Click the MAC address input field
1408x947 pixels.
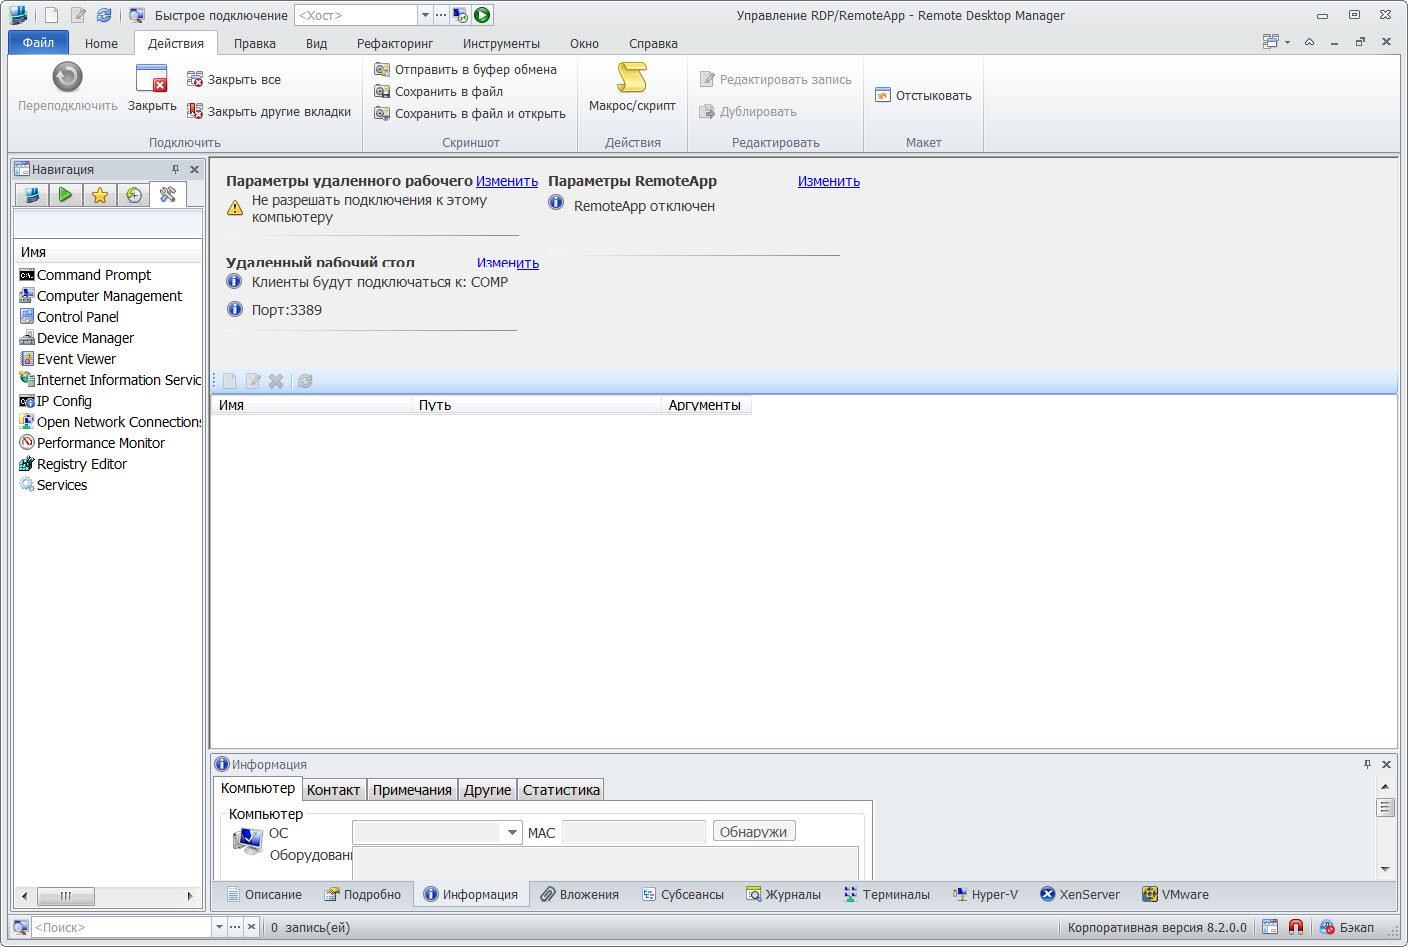(634, 832)
